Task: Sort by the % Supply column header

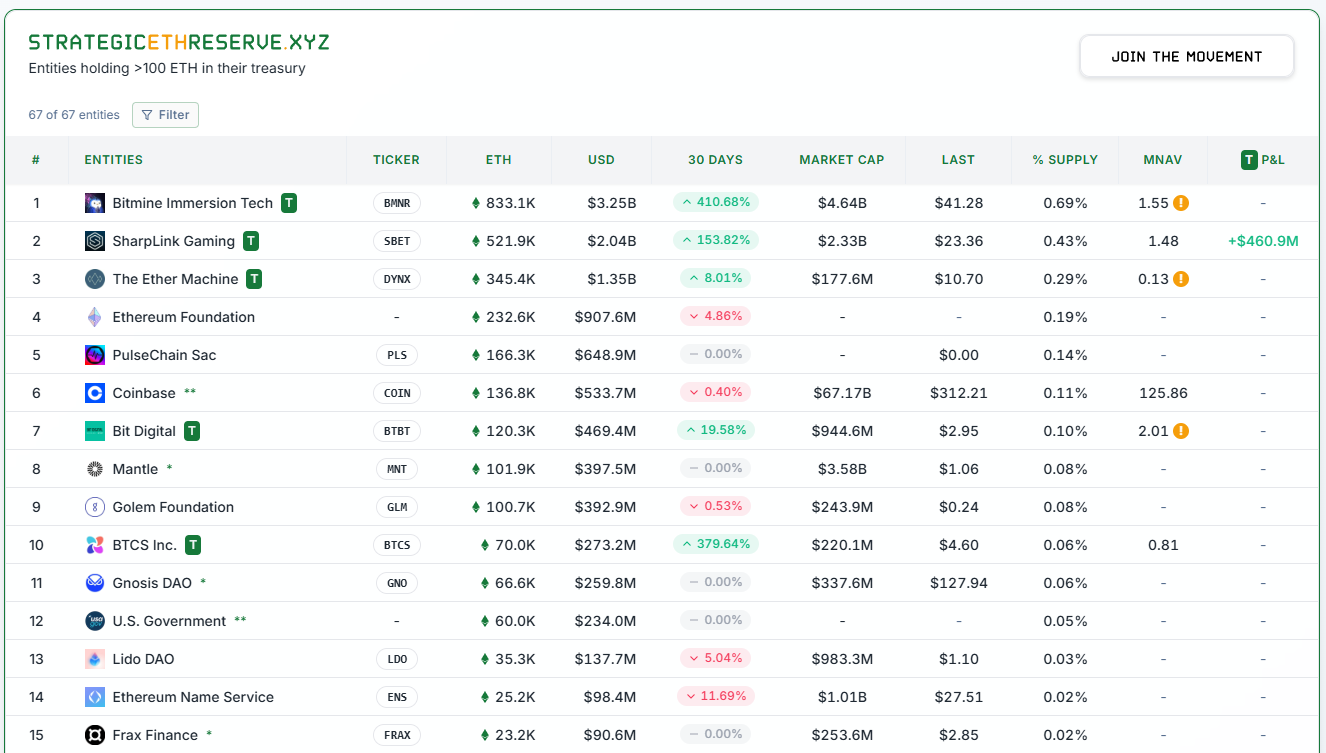Action: click(1065, 160)
